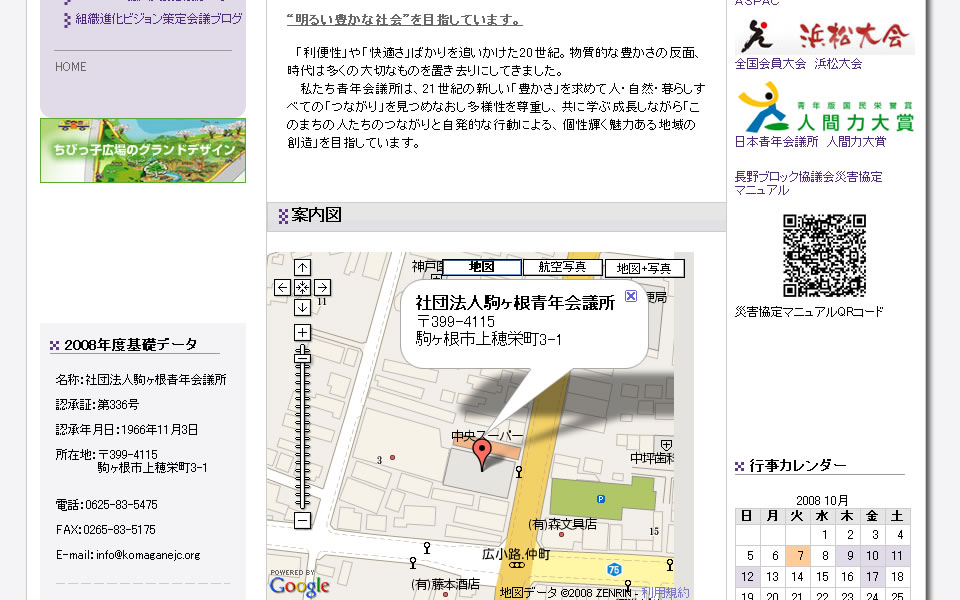Screen dimensions: 960x600
Task: Open the HOME link in sidebar
Action: click(70, 67)
